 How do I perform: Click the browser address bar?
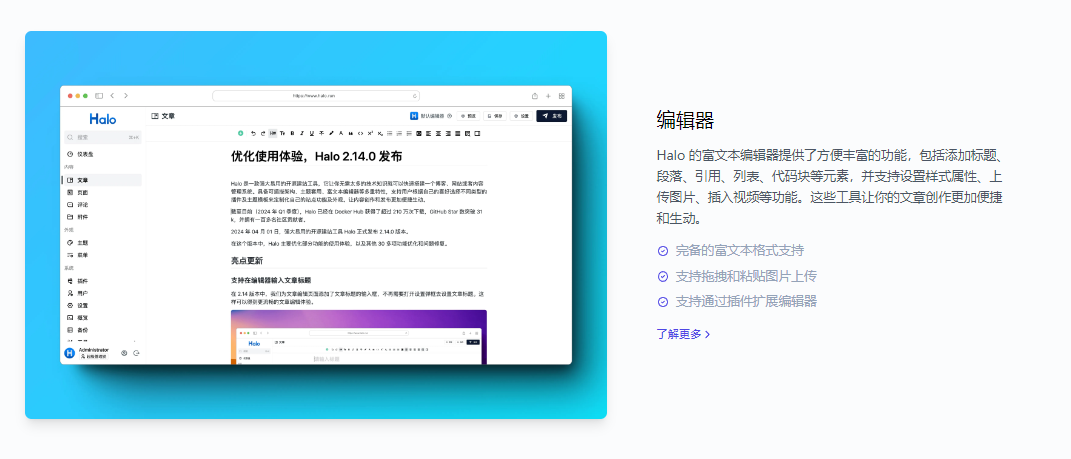[316, 96]
